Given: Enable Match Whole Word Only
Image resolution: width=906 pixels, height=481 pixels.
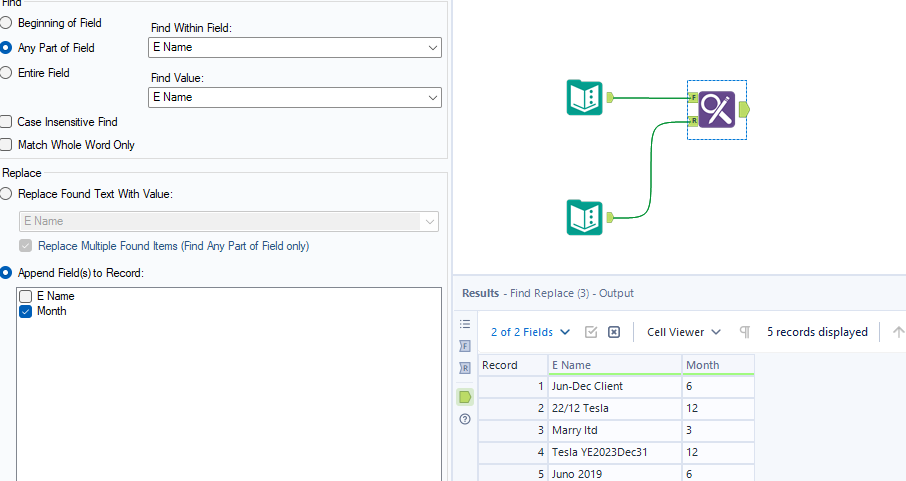Looking at the screenshot, I should pos(6,145).
